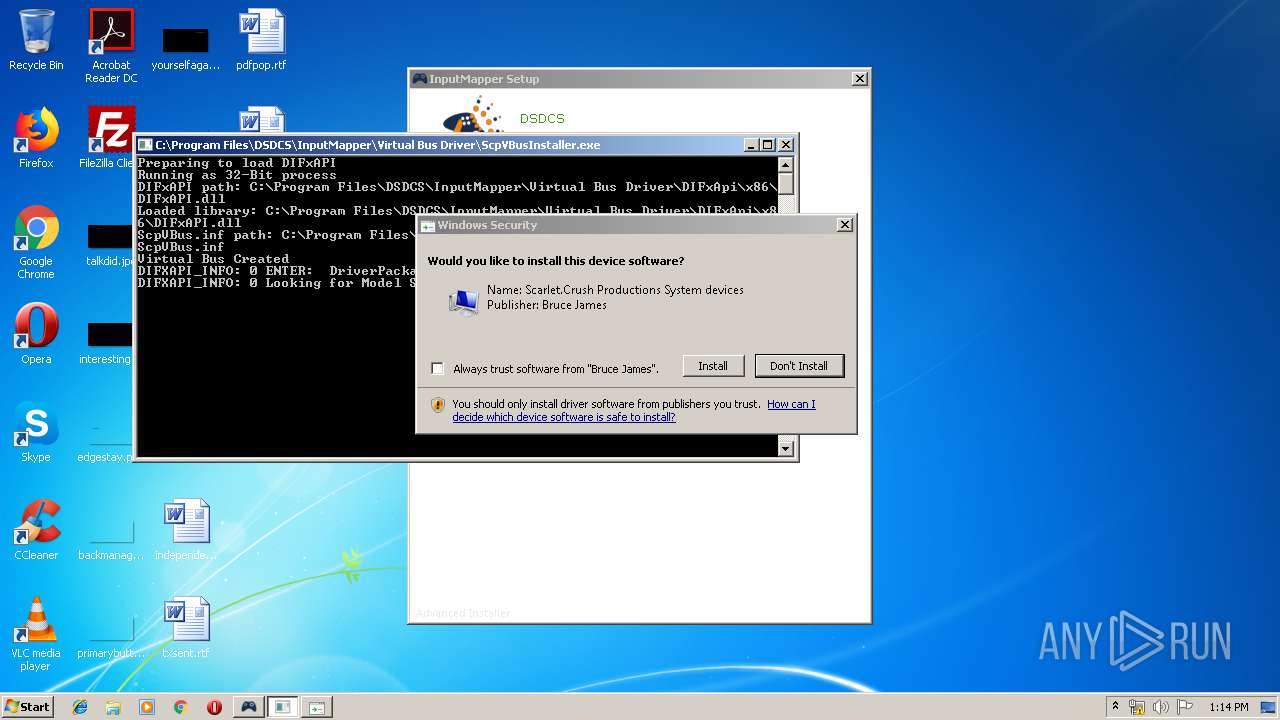Open yourselfaga... desktop file
Viewport: 1280px width, 720px height.
tap(186, 46)
